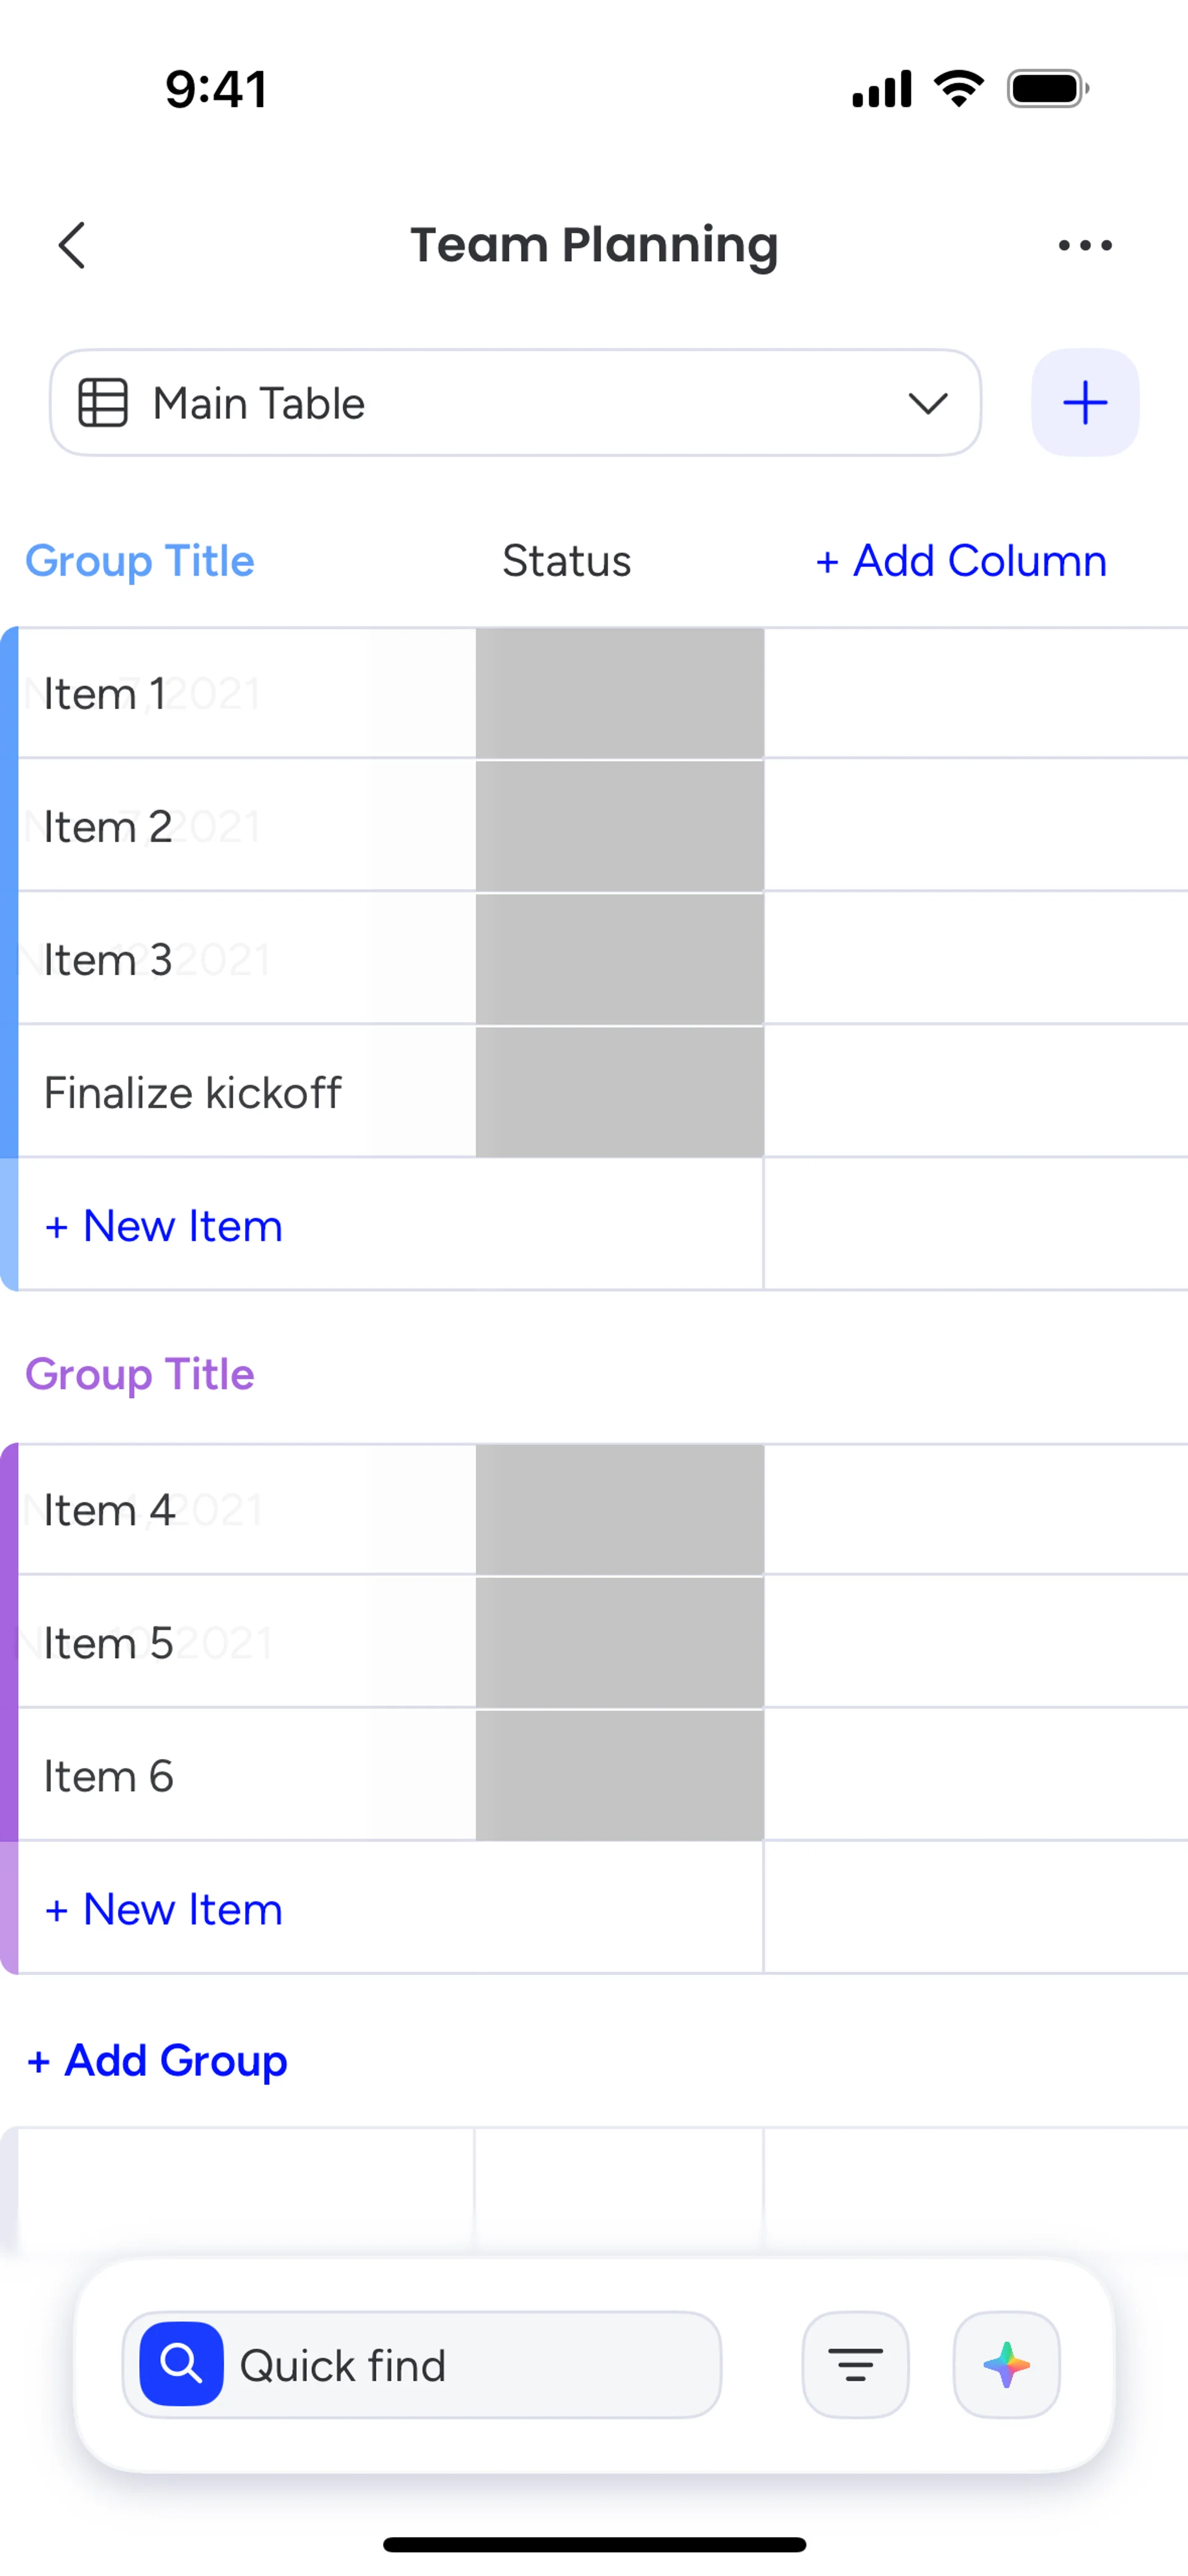Launch the colorful AI sparkle assistant
Screen dimensions: 1188x2576
pyautogui.click(x=1006, y=2364)
